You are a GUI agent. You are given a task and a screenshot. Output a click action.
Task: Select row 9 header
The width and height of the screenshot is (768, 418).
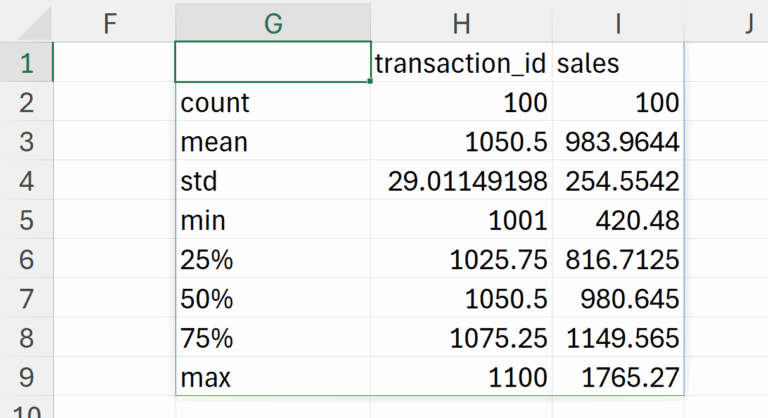click(25, 379)
